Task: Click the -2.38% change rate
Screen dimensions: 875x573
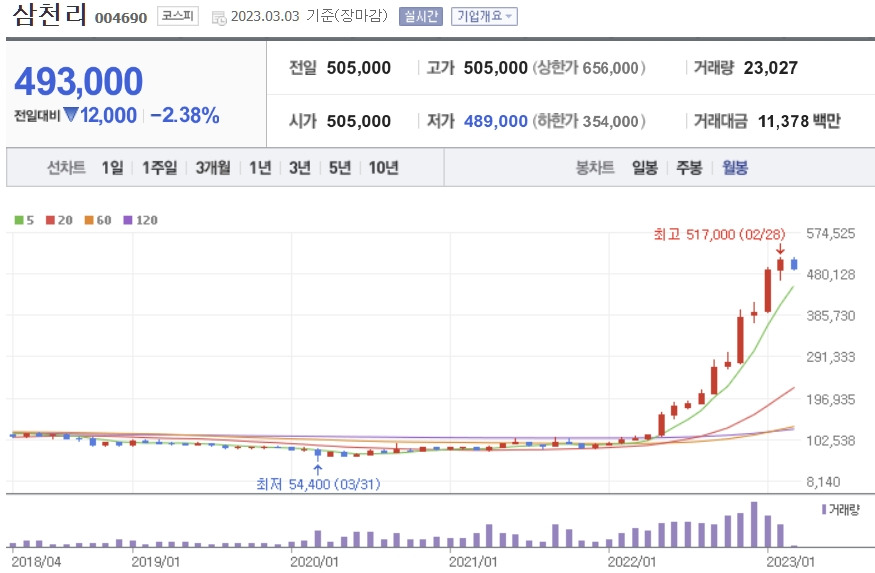Action: (185, 115)
